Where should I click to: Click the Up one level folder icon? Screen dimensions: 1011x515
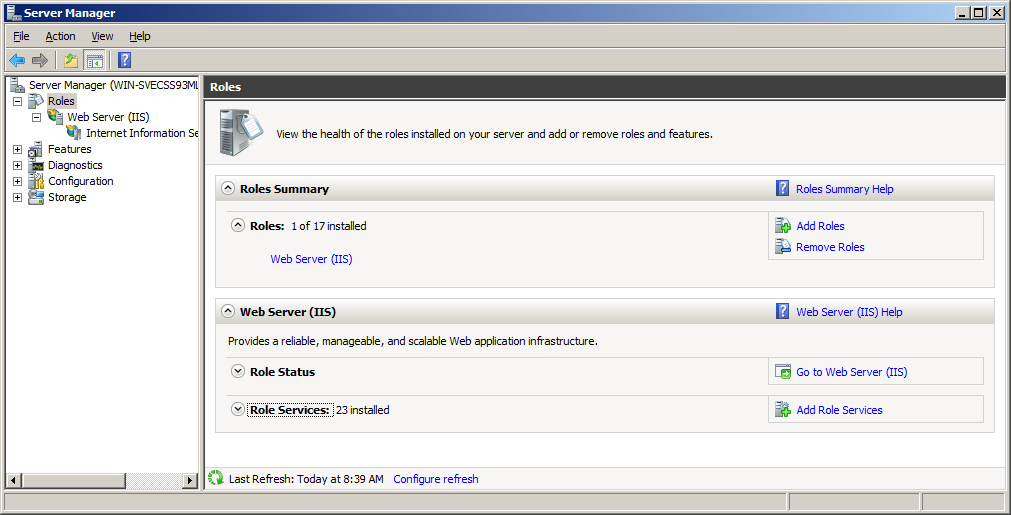click(71, 61)
